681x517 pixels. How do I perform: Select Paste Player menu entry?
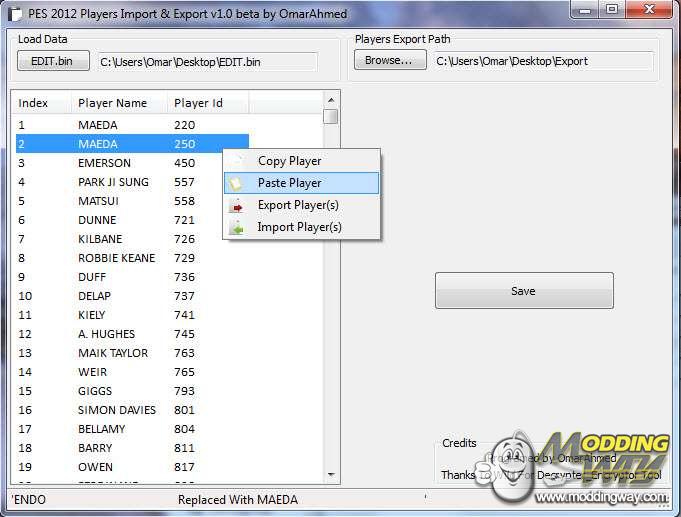(x=290, y=183)
